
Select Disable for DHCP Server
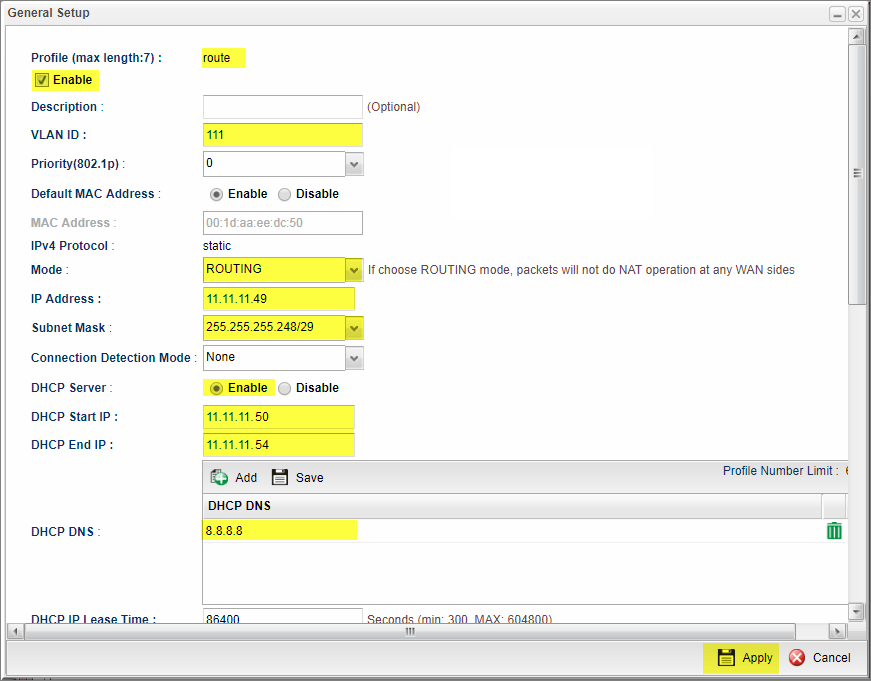point(284,388)
